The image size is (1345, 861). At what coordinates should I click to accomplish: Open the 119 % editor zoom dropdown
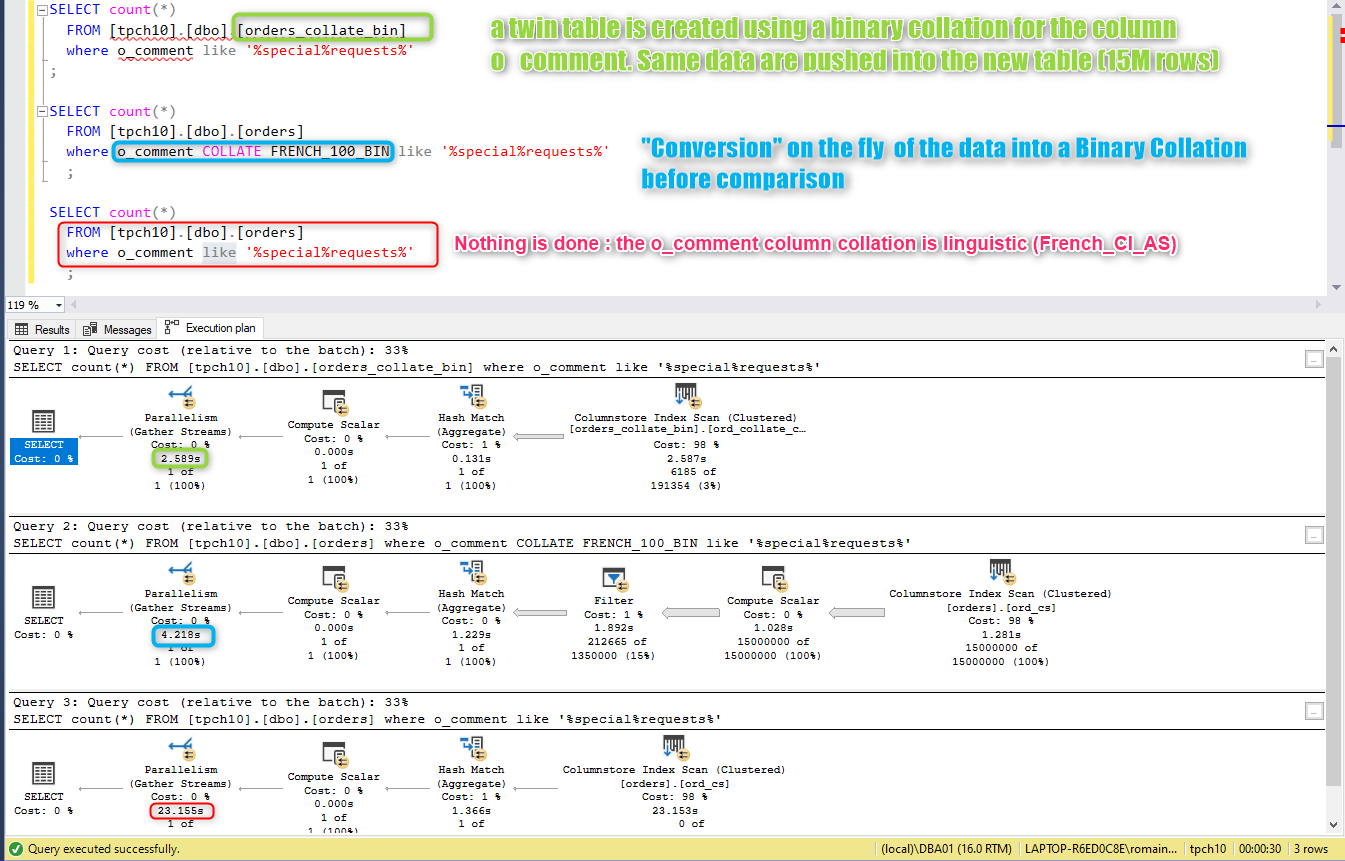pos(59,305)
